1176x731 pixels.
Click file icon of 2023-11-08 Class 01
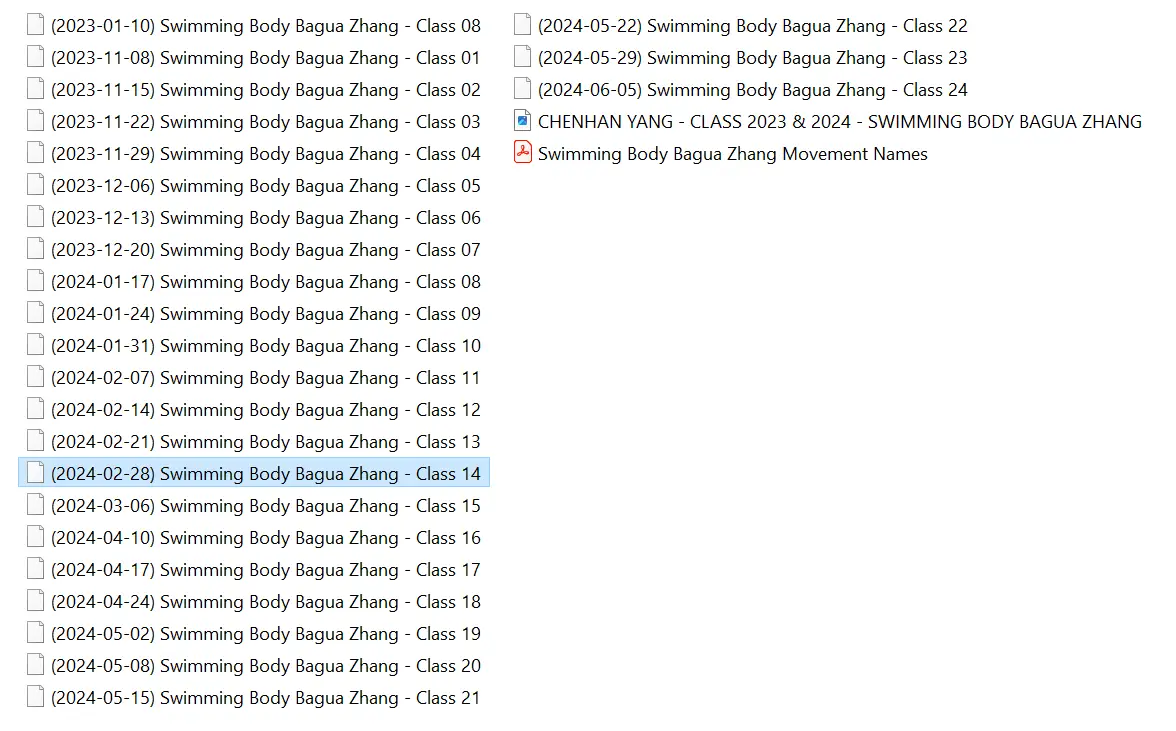tap(35, 58)
